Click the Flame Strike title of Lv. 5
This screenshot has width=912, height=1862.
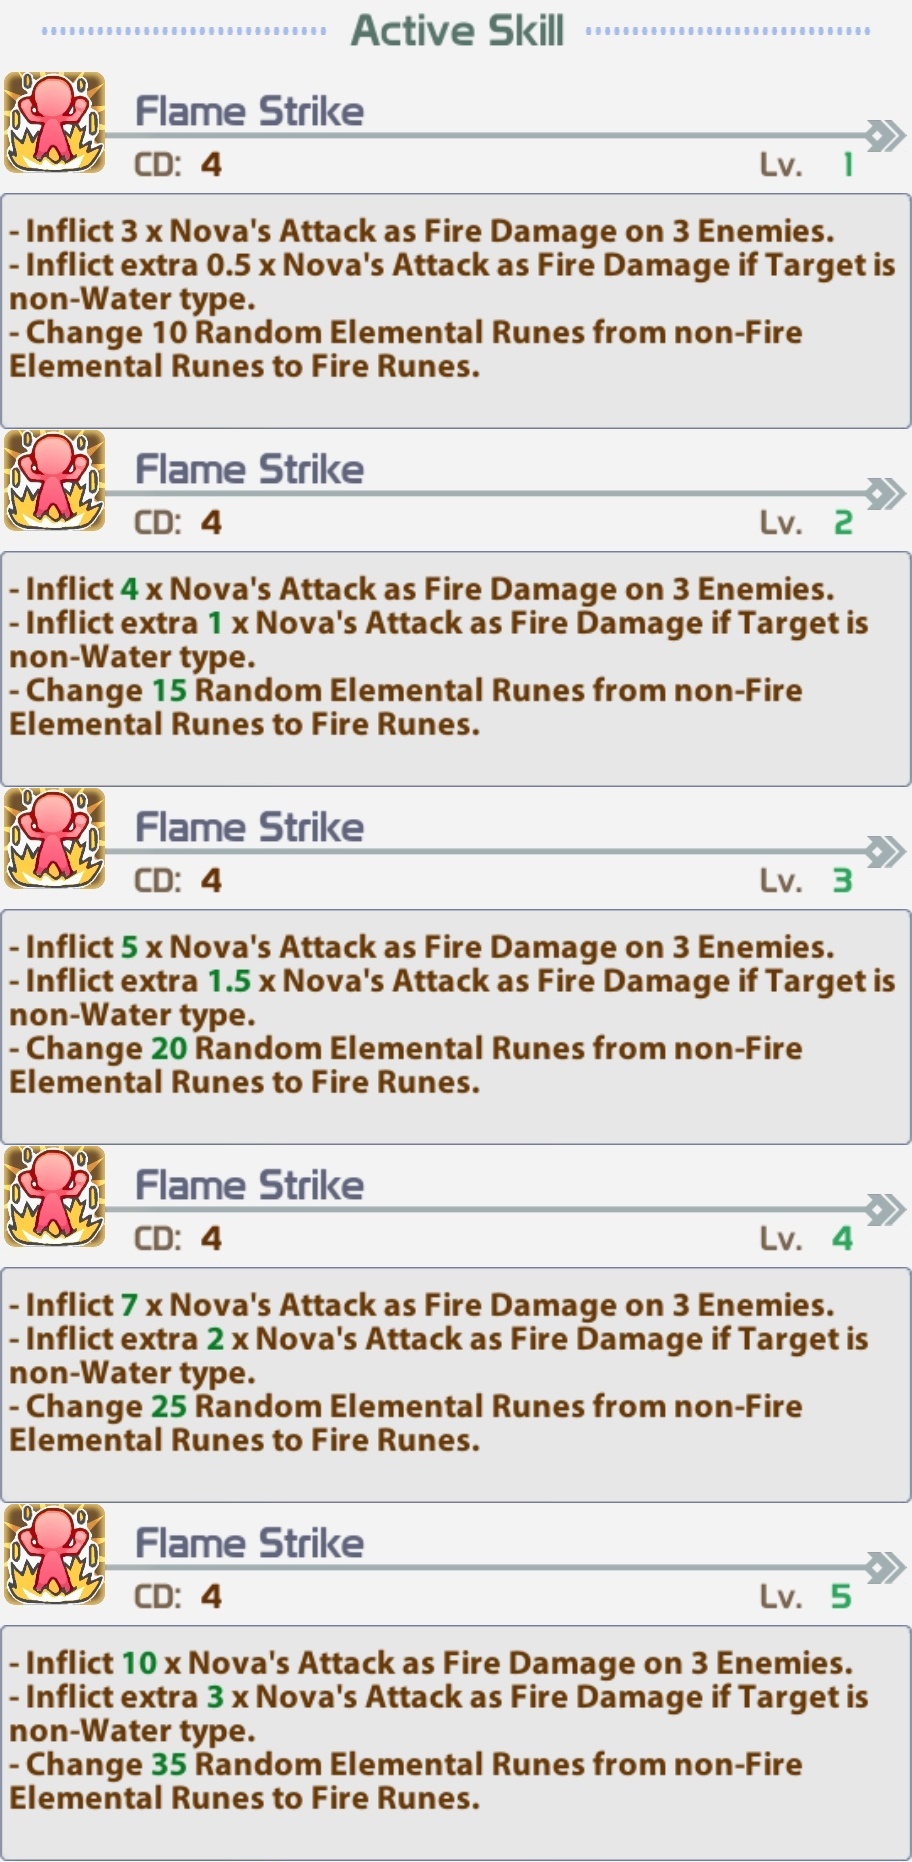(249, 1543)
